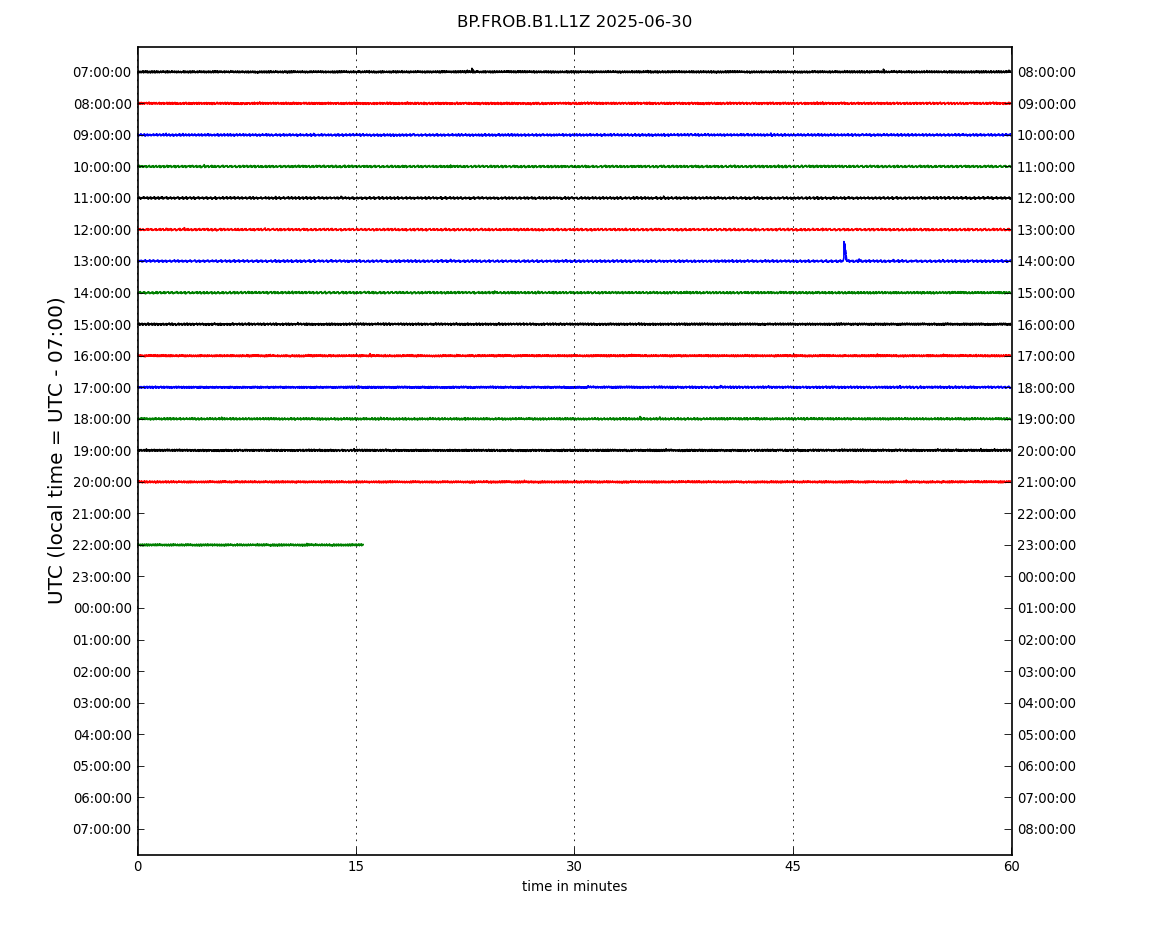This screenshot has height=950, width=1150.
Task: Click the right-axis label 00:00:00
Action: click(1047, 577)
